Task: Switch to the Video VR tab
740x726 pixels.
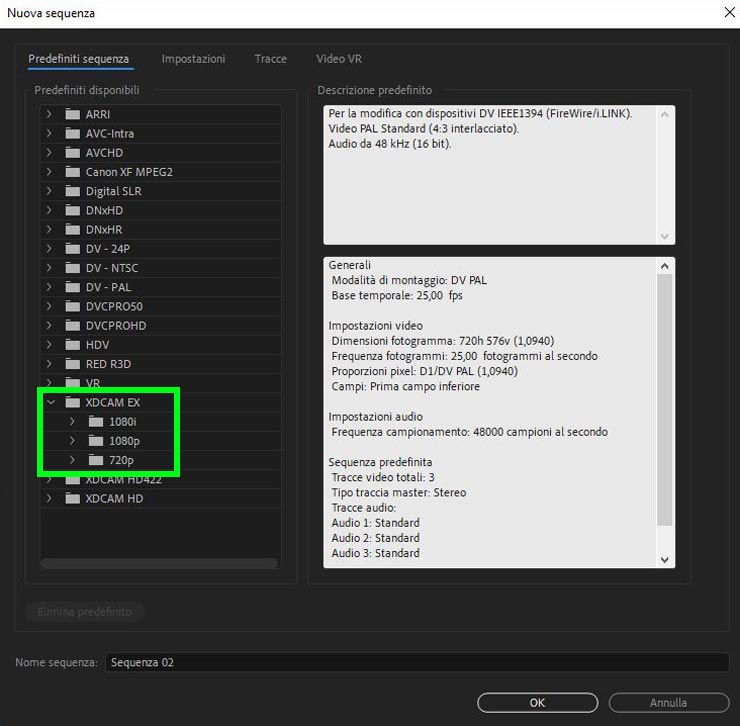Action: [x=339, y=59]
